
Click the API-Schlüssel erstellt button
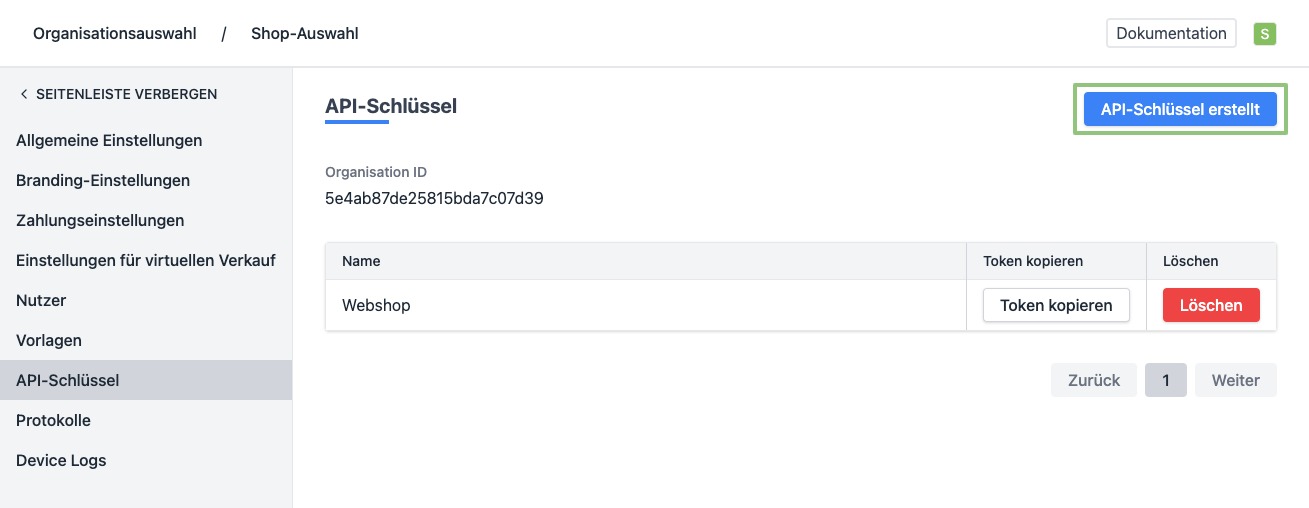point(1180,110)
